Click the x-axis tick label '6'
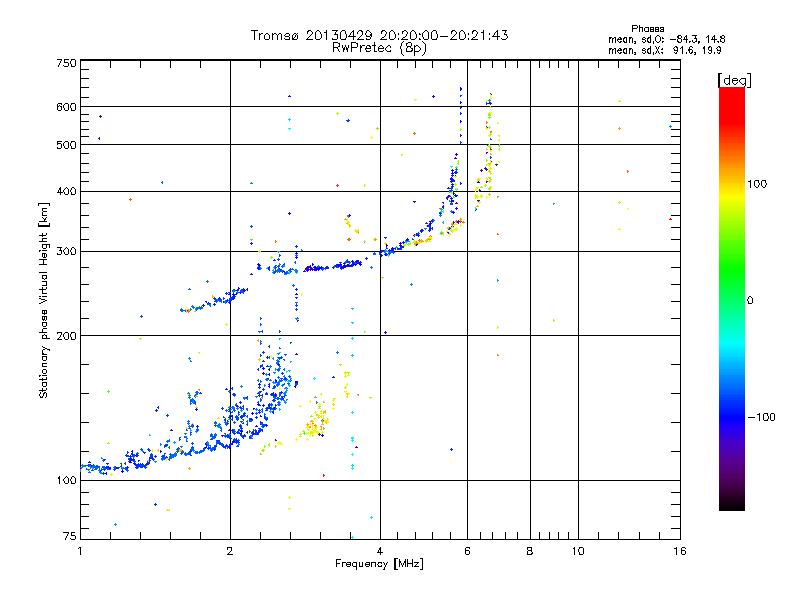 (467, 551)
